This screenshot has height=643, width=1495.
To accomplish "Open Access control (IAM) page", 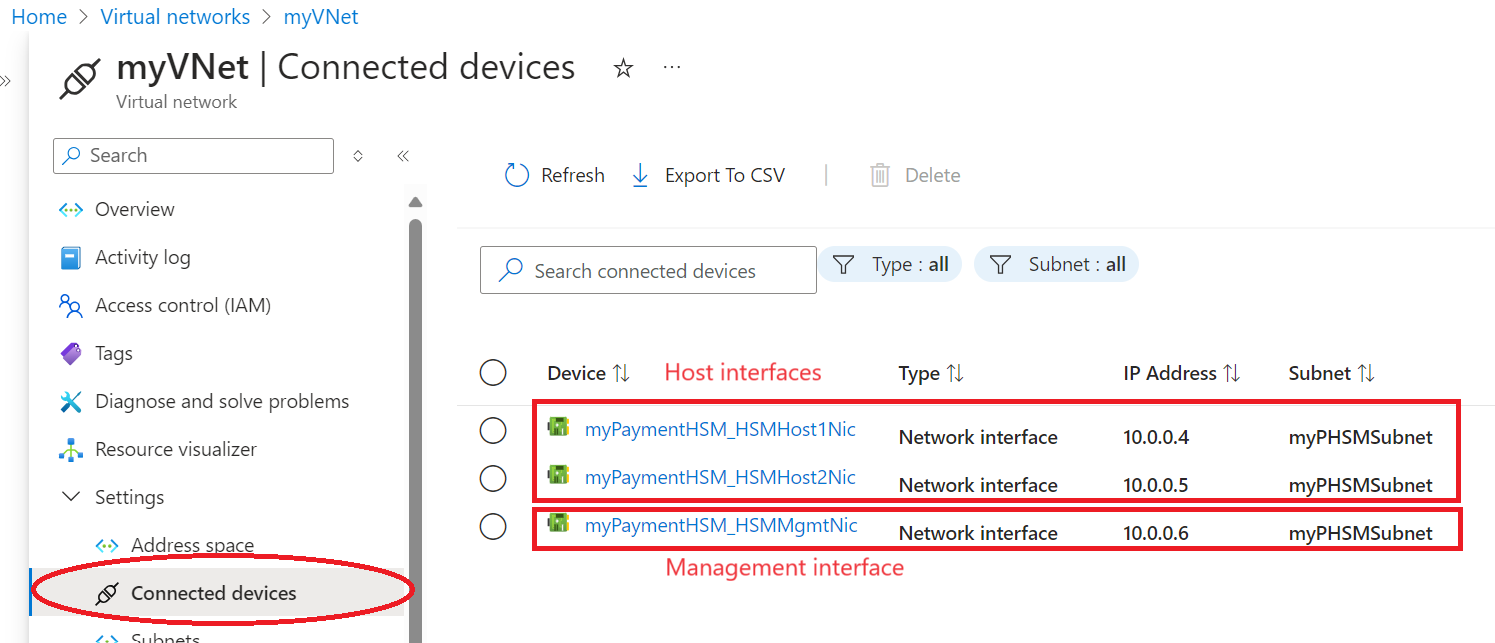I will (183, 306).
